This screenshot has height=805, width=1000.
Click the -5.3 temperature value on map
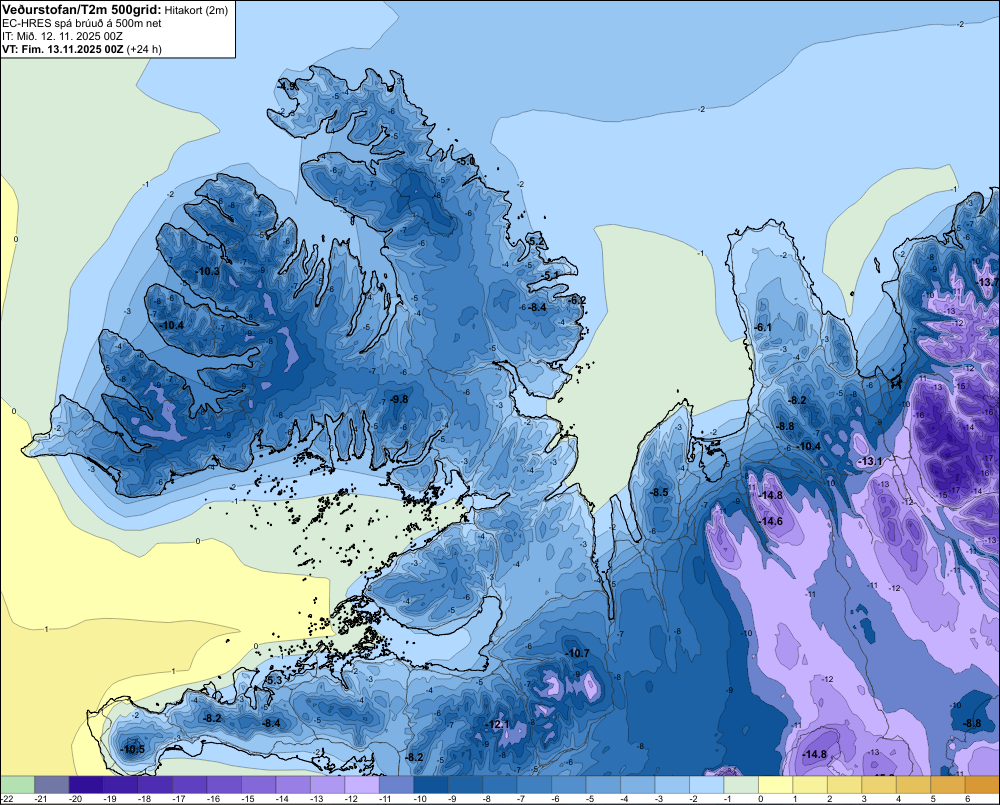coord(273,681)
